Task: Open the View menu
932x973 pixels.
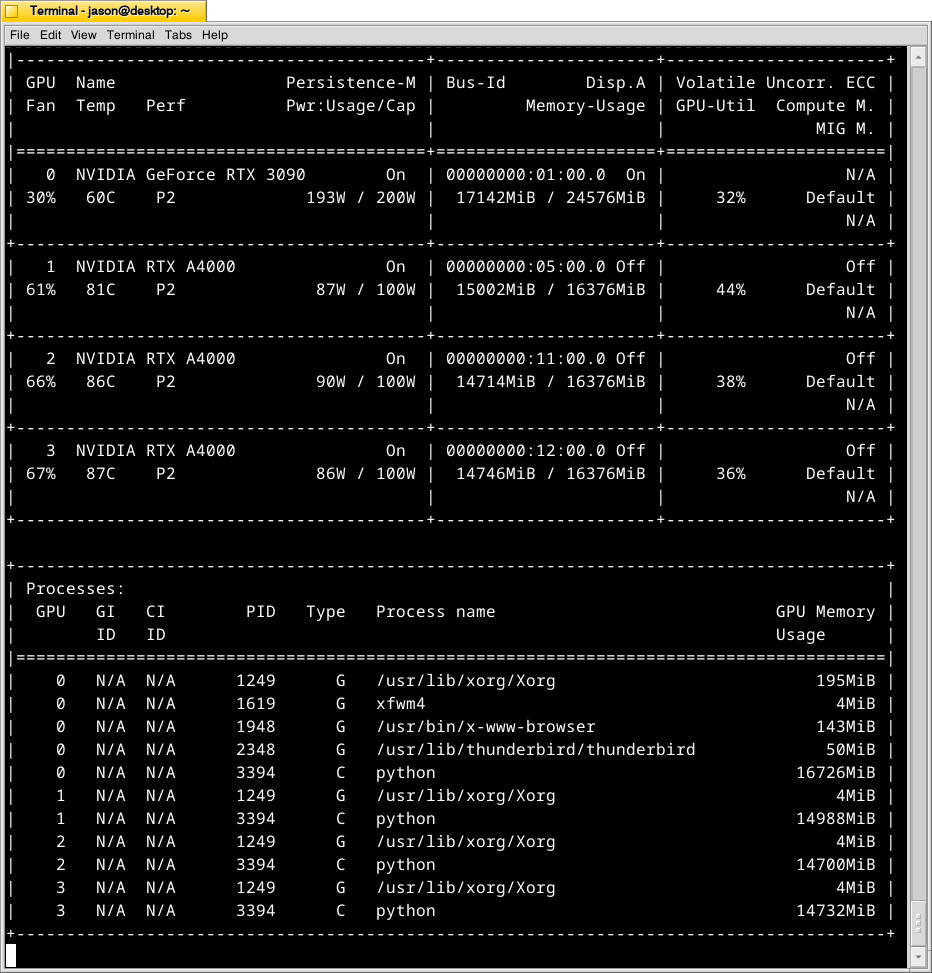Action: (83, 34)
